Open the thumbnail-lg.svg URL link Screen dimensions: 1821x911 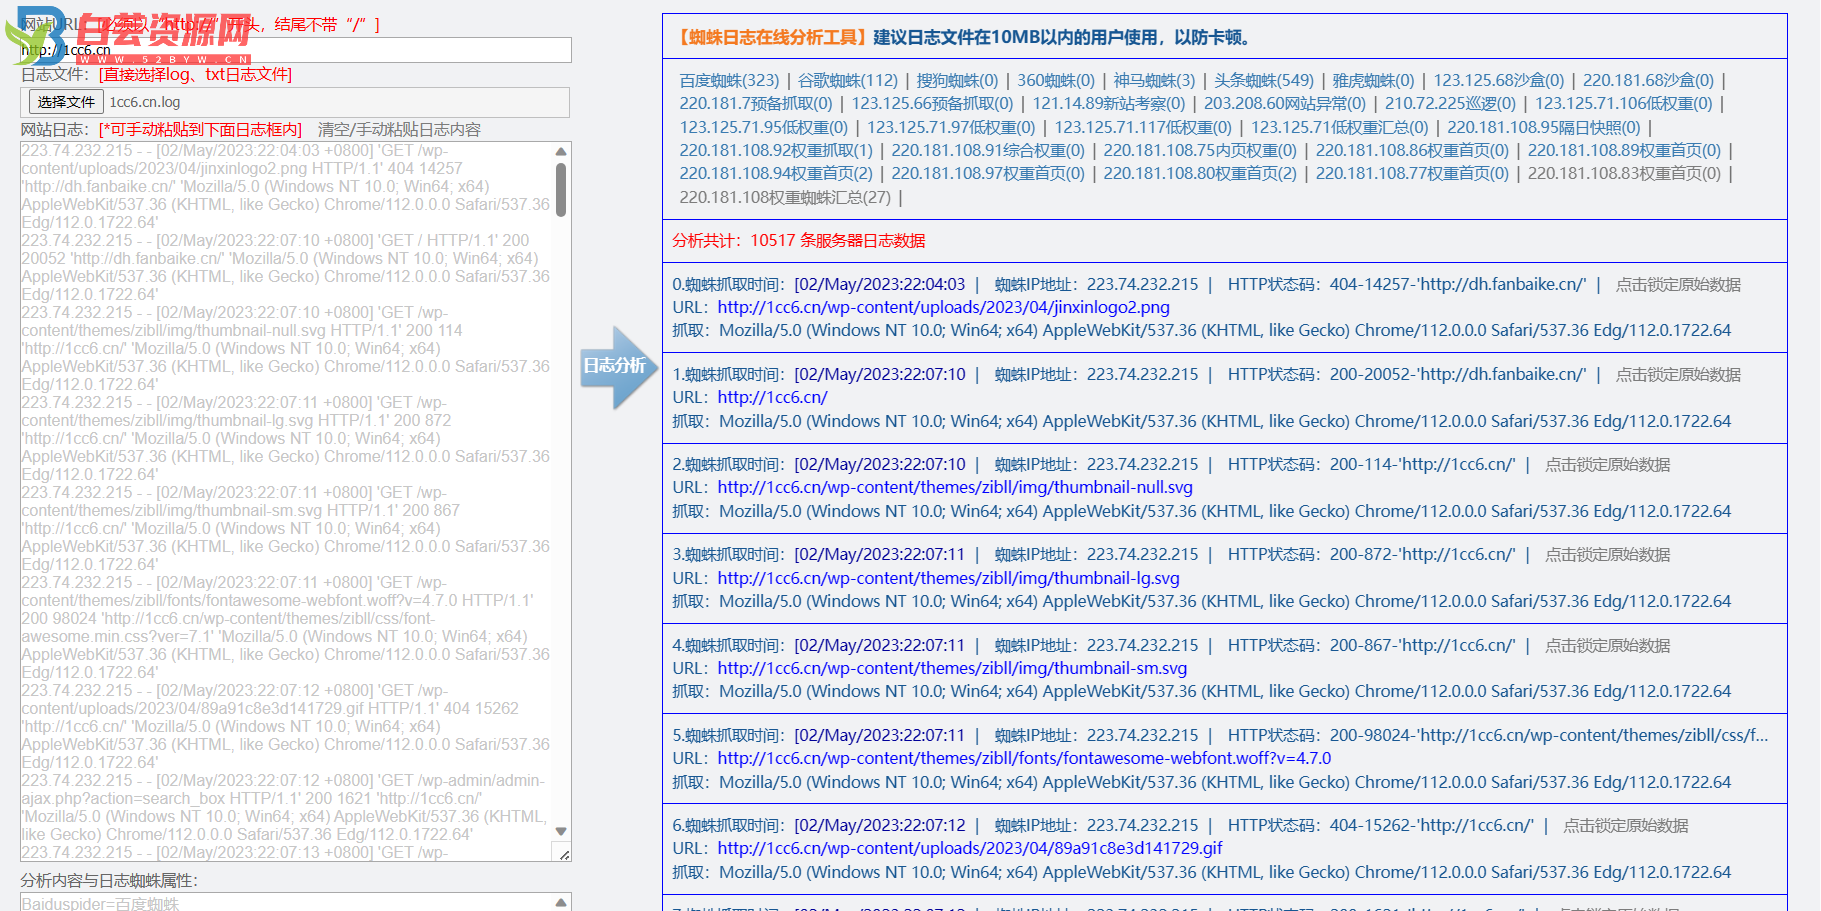[948, 578]
